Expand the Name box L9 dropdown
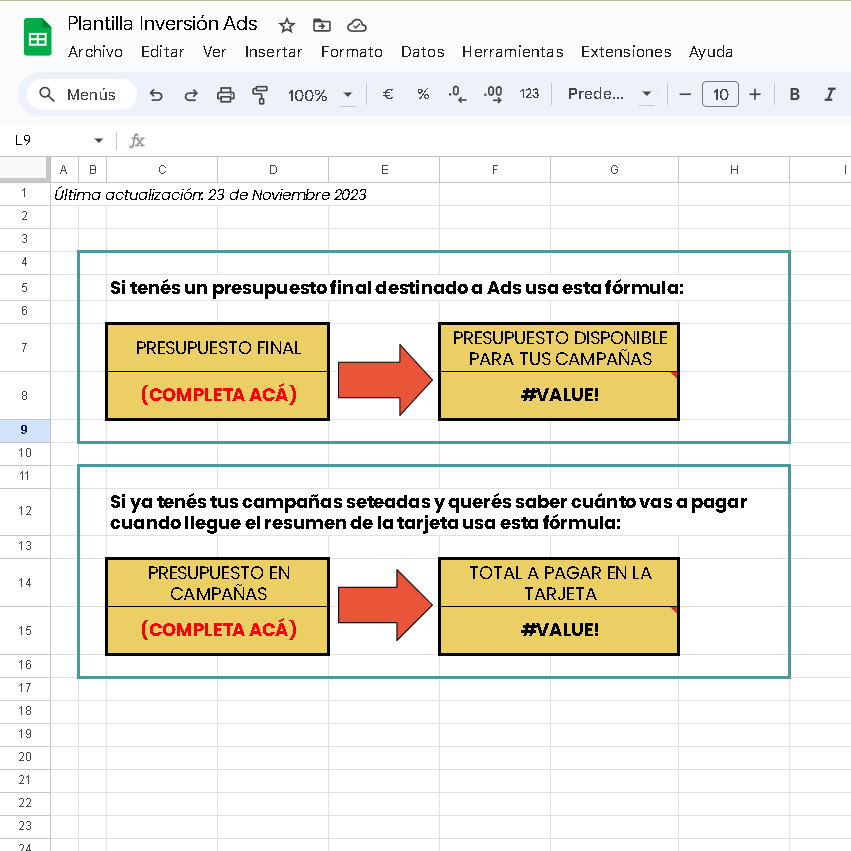This screenshot has width=851, height=851. 98,141
